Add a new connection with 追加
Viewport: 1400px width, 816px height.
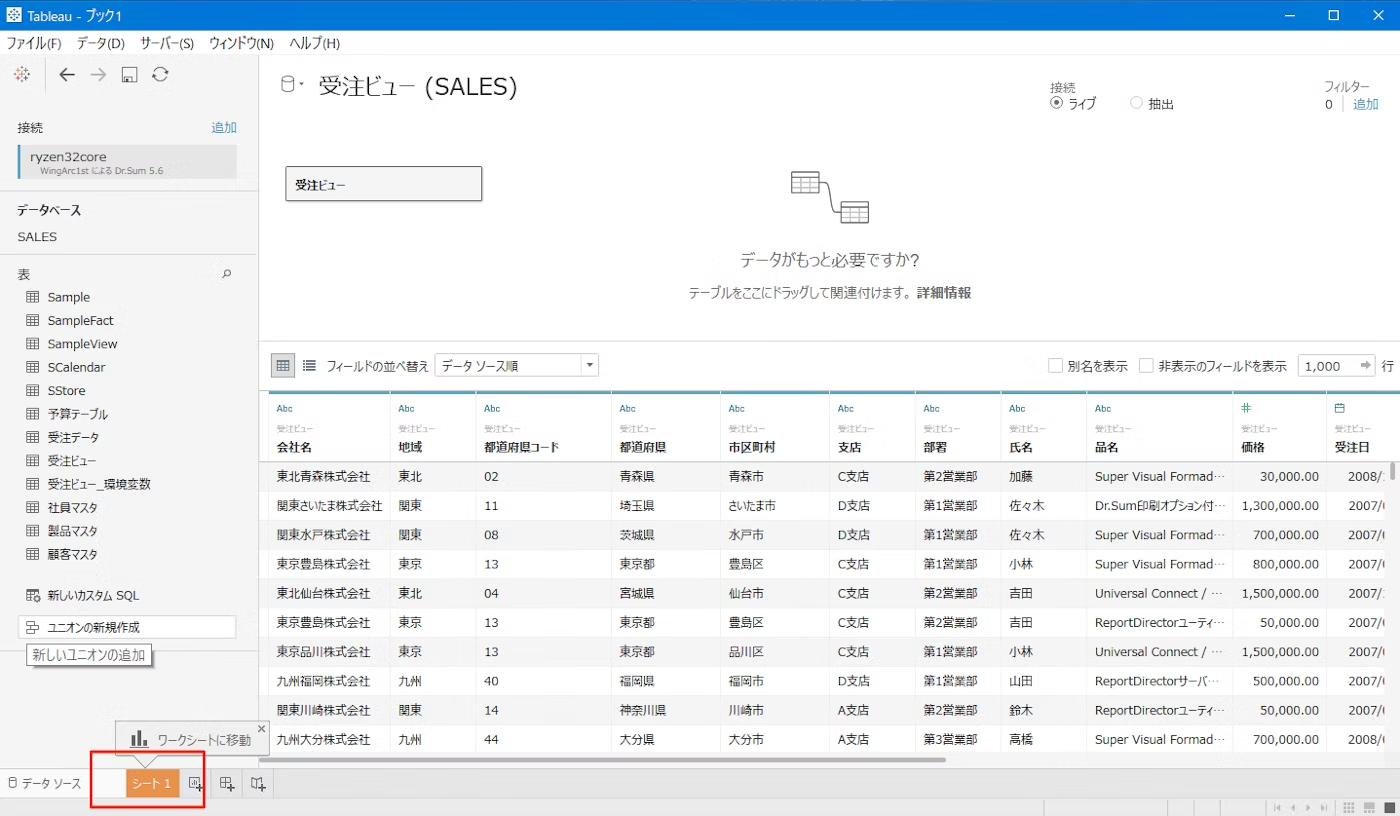tap(224, 128)
